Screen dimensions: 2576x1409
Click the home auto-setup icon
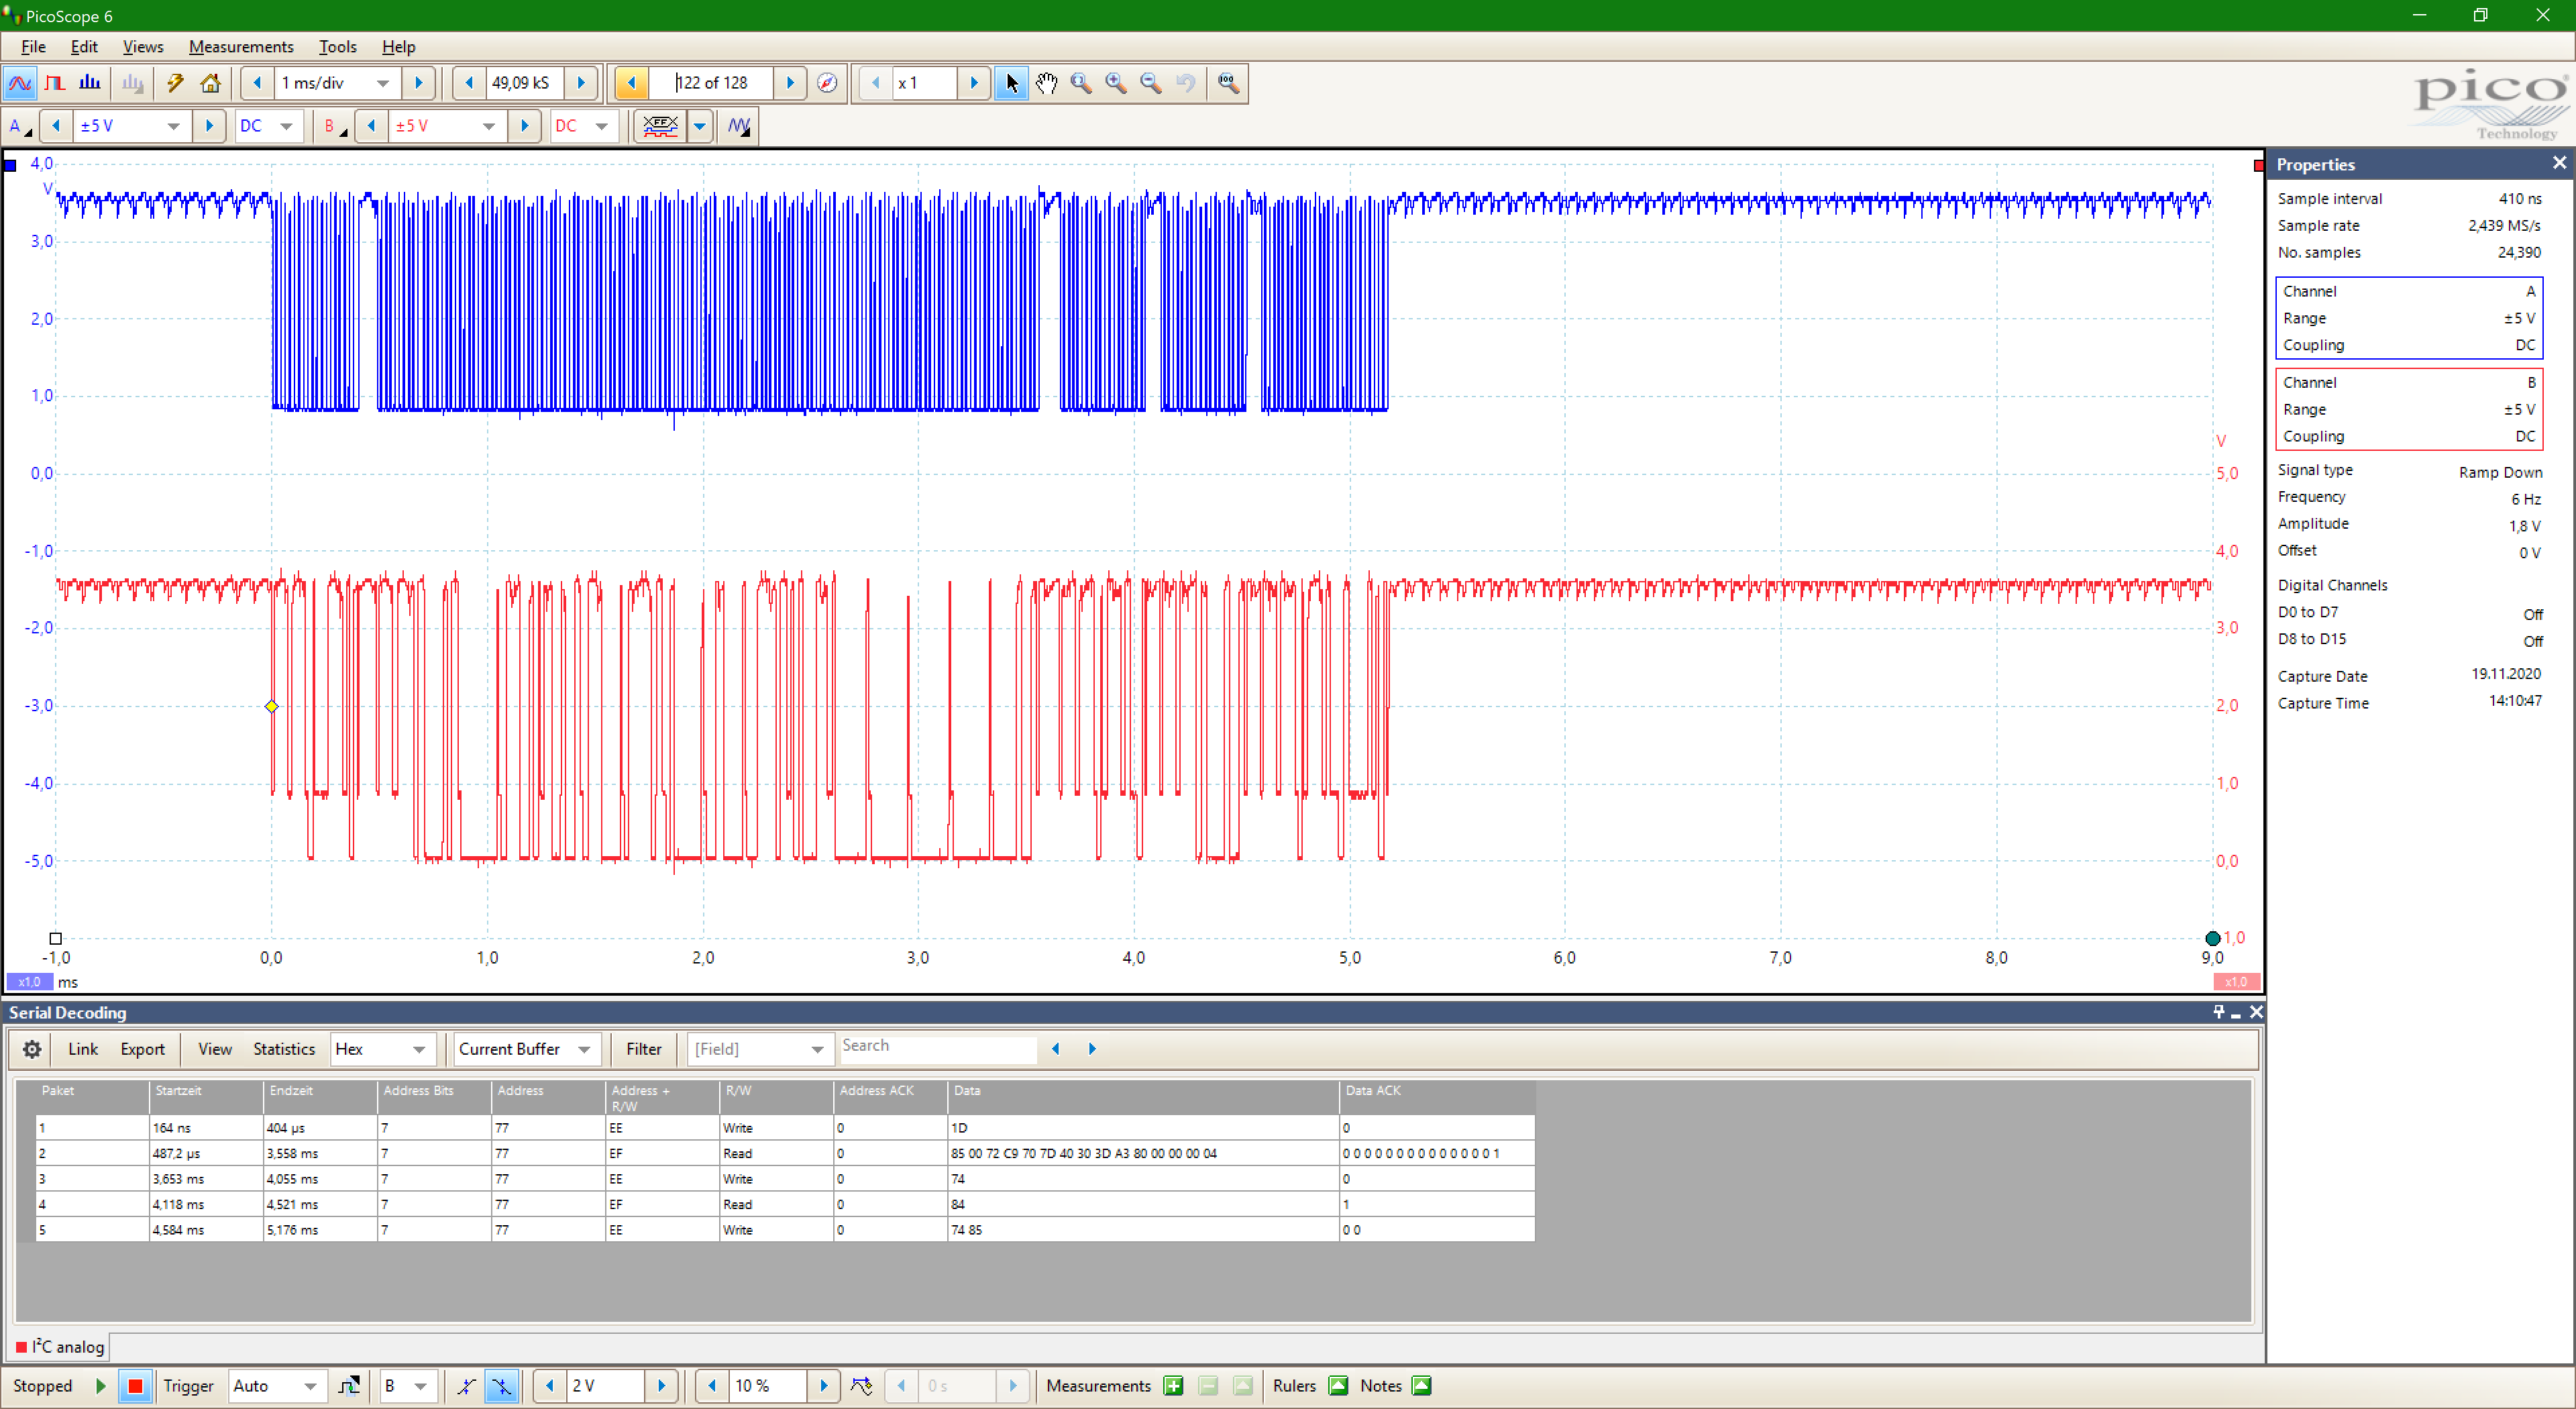(210, 83)
